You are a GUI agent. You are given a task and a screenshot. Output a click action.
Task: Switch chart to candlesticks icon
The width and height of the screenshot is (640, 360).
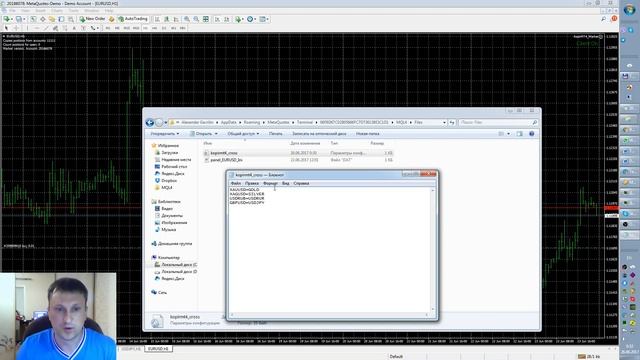click(x=167, y=19)
